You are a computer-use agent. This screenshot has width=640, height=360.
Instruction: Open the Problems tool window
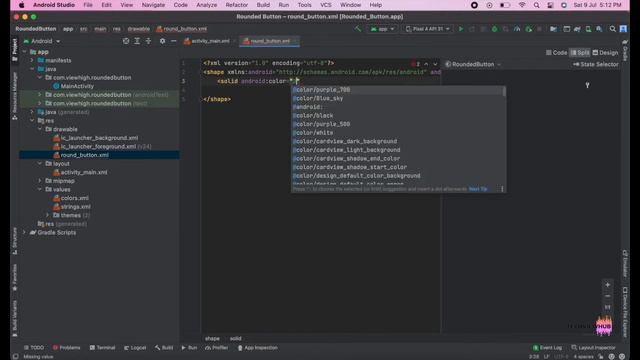click(67, 348)
